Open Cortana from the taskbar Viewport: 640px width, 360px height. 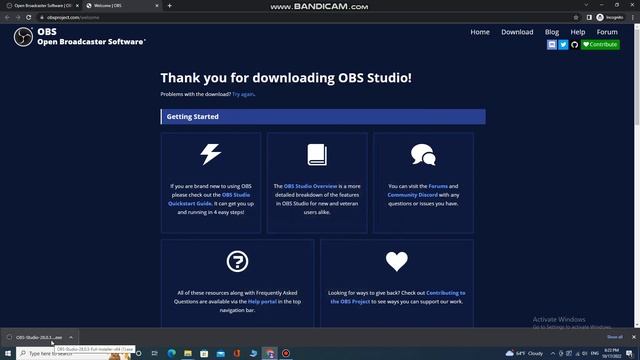tap(139, 353)
